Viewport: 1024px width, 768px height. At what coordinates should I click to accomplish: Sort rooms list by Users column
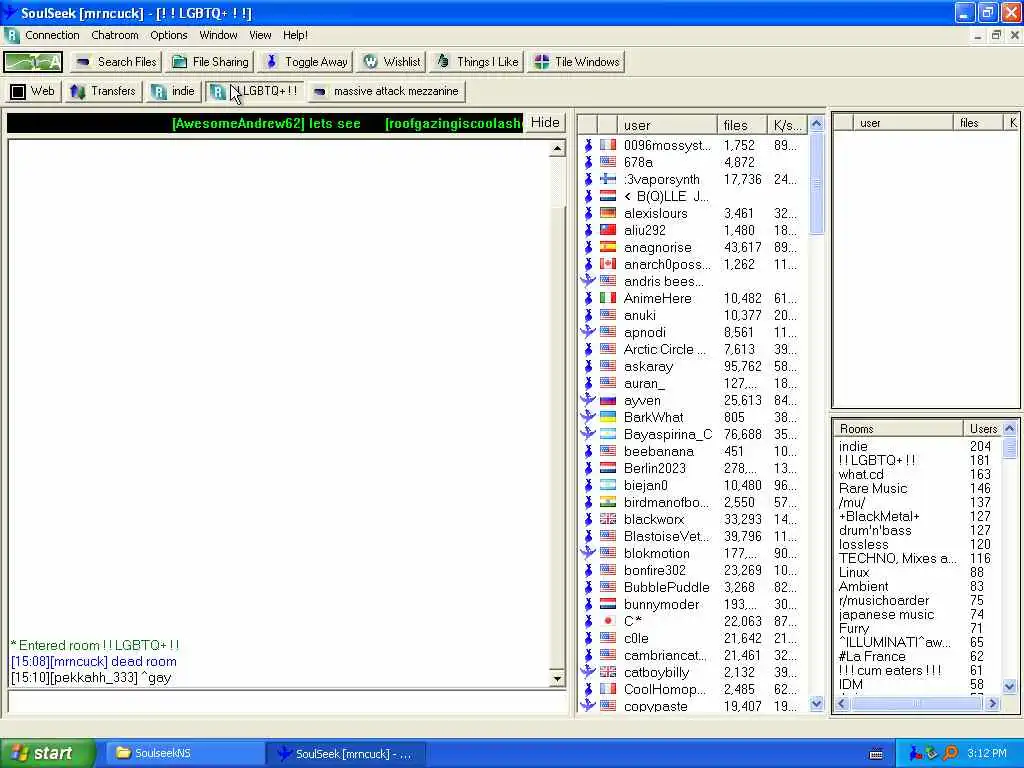983,429
